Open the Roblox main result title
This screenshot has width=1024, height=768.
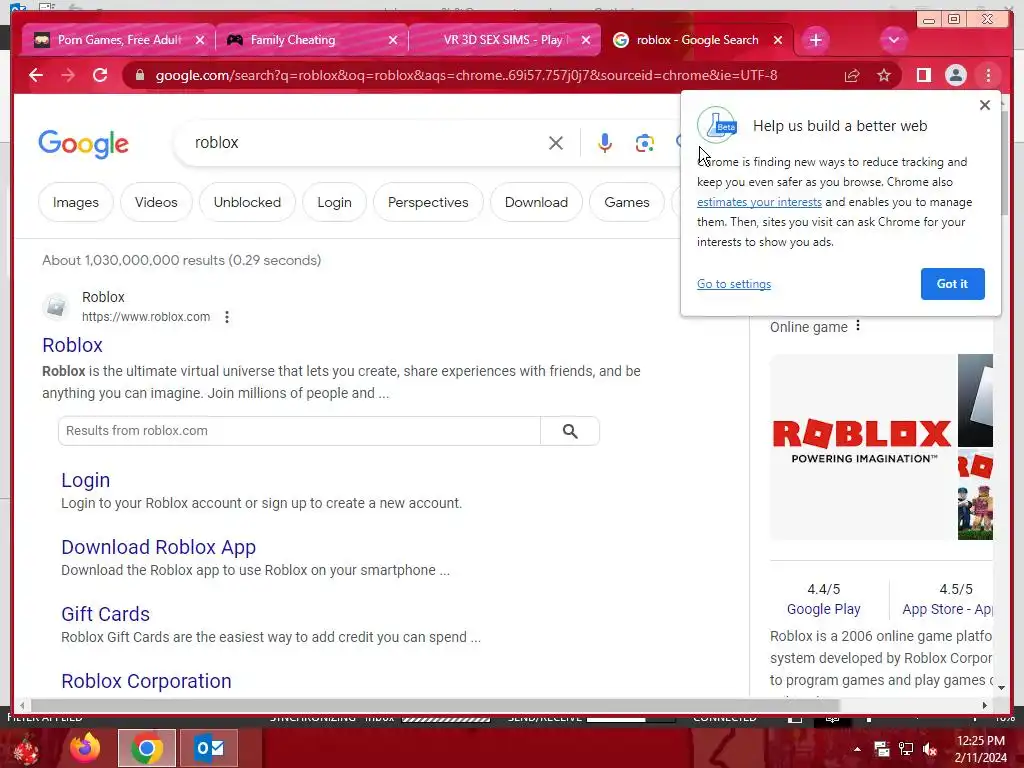pyautogui.click(x=72, y=345)
